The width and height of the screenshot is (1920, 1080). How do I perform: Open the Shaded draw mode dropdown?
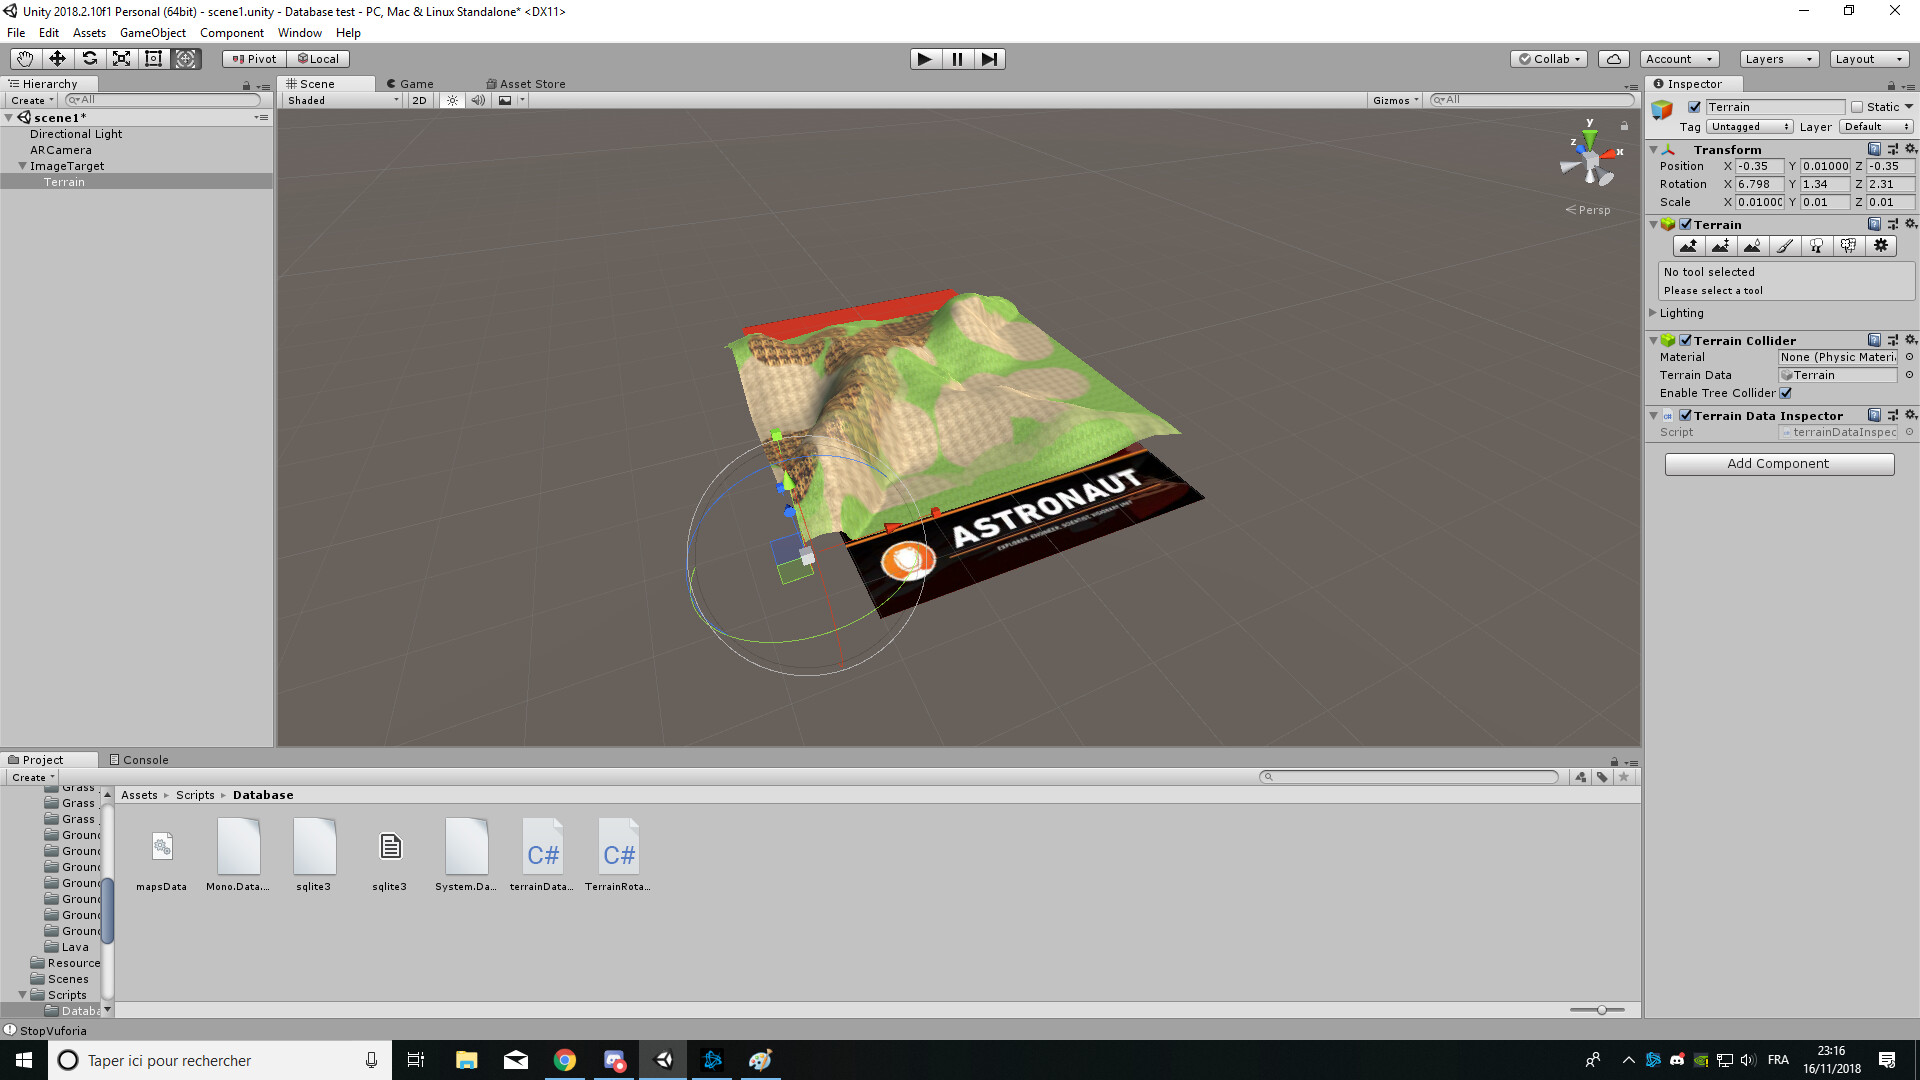[340, 100]
